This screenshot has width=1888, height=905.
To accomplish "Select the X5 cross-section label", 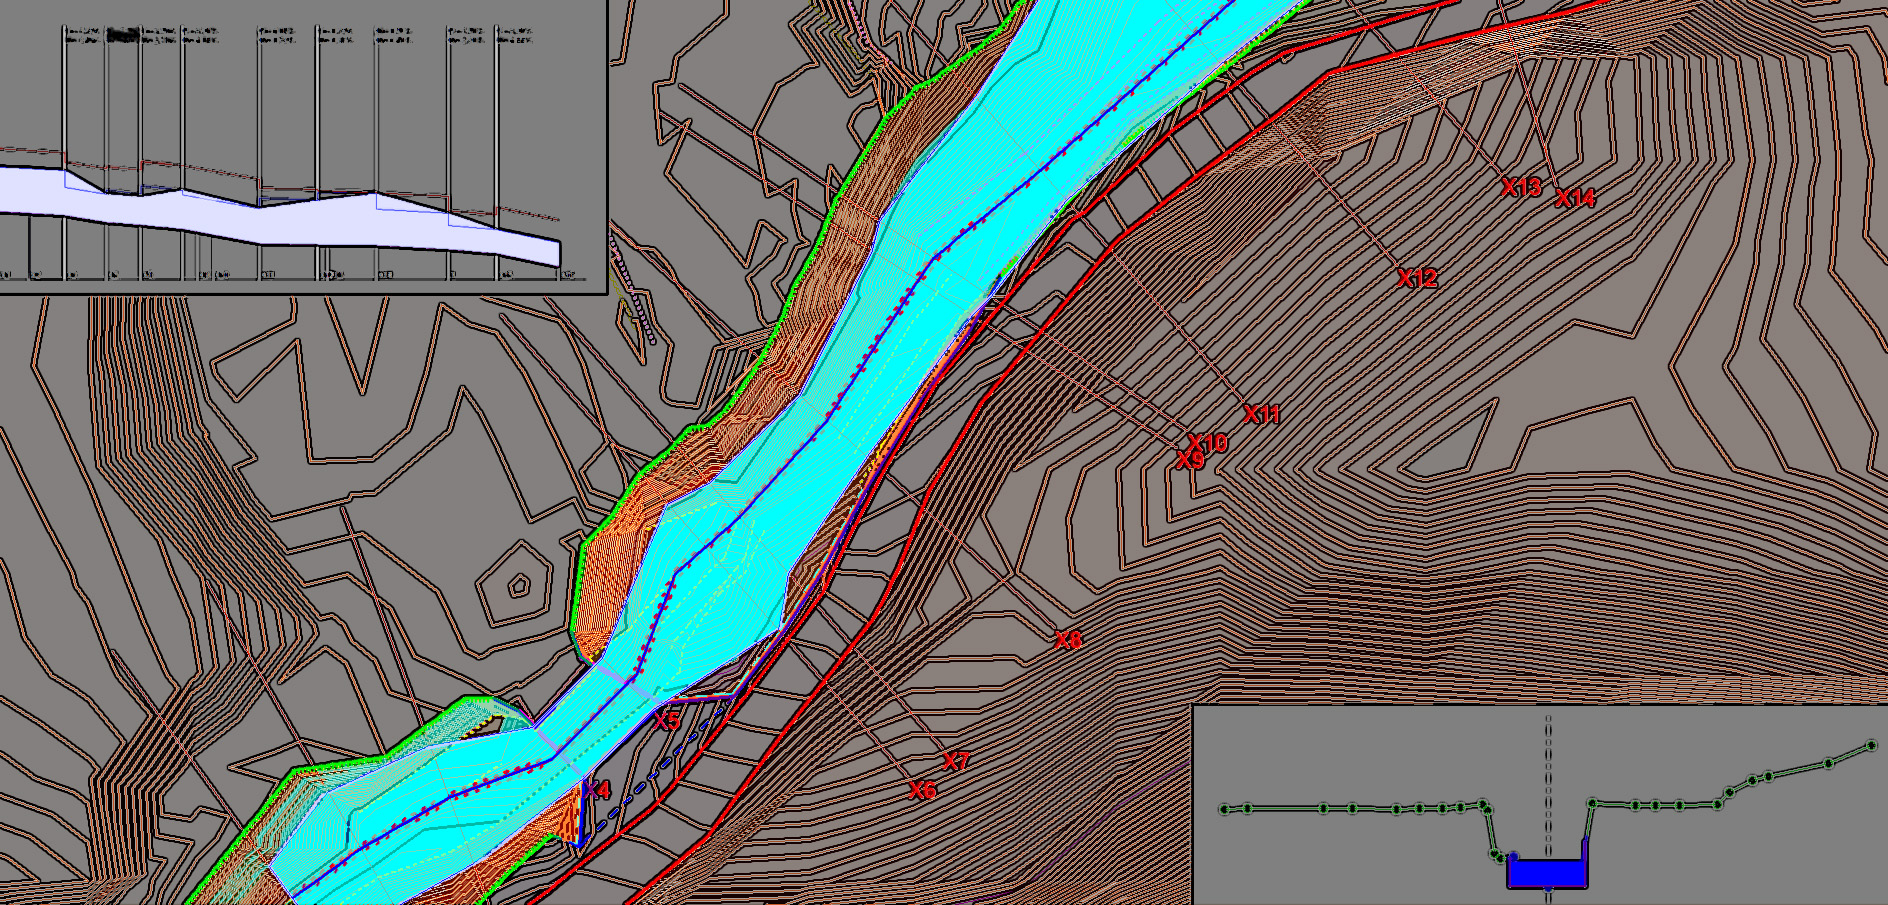I will tap(667, 720).
